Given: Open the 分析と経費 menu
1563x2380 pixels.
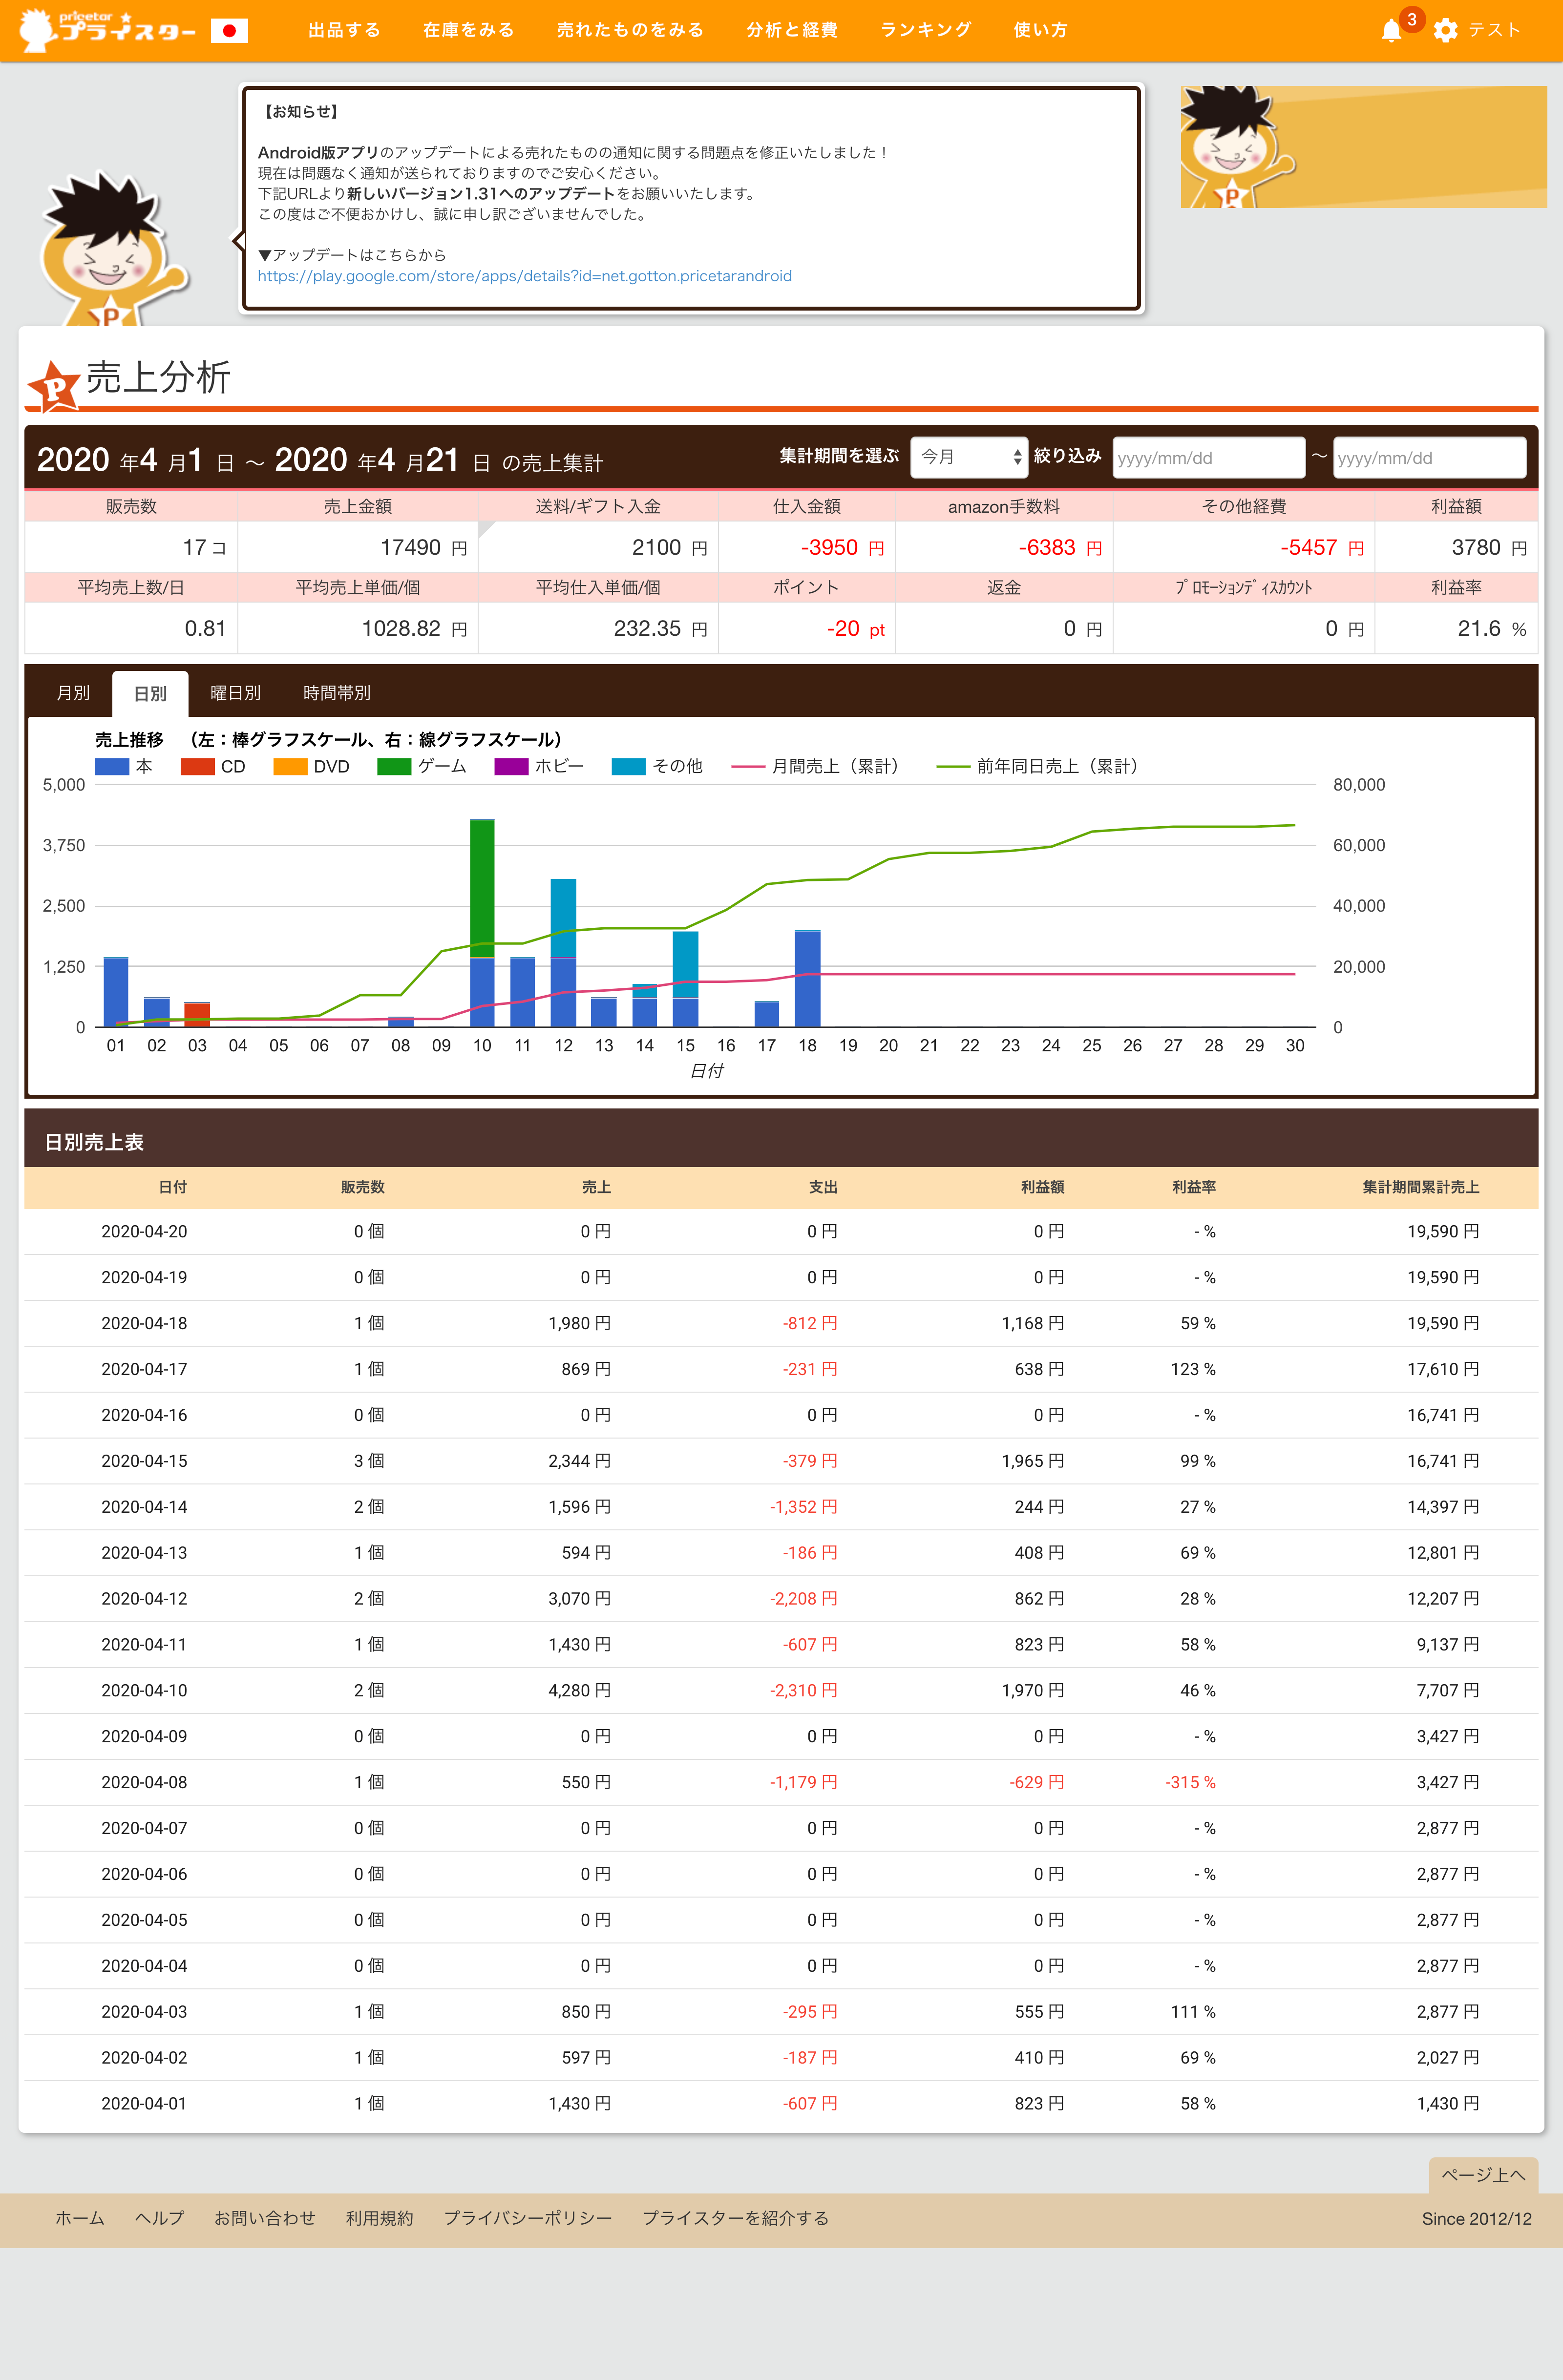Looking at the screenshot, I should [x=792, y=30].
